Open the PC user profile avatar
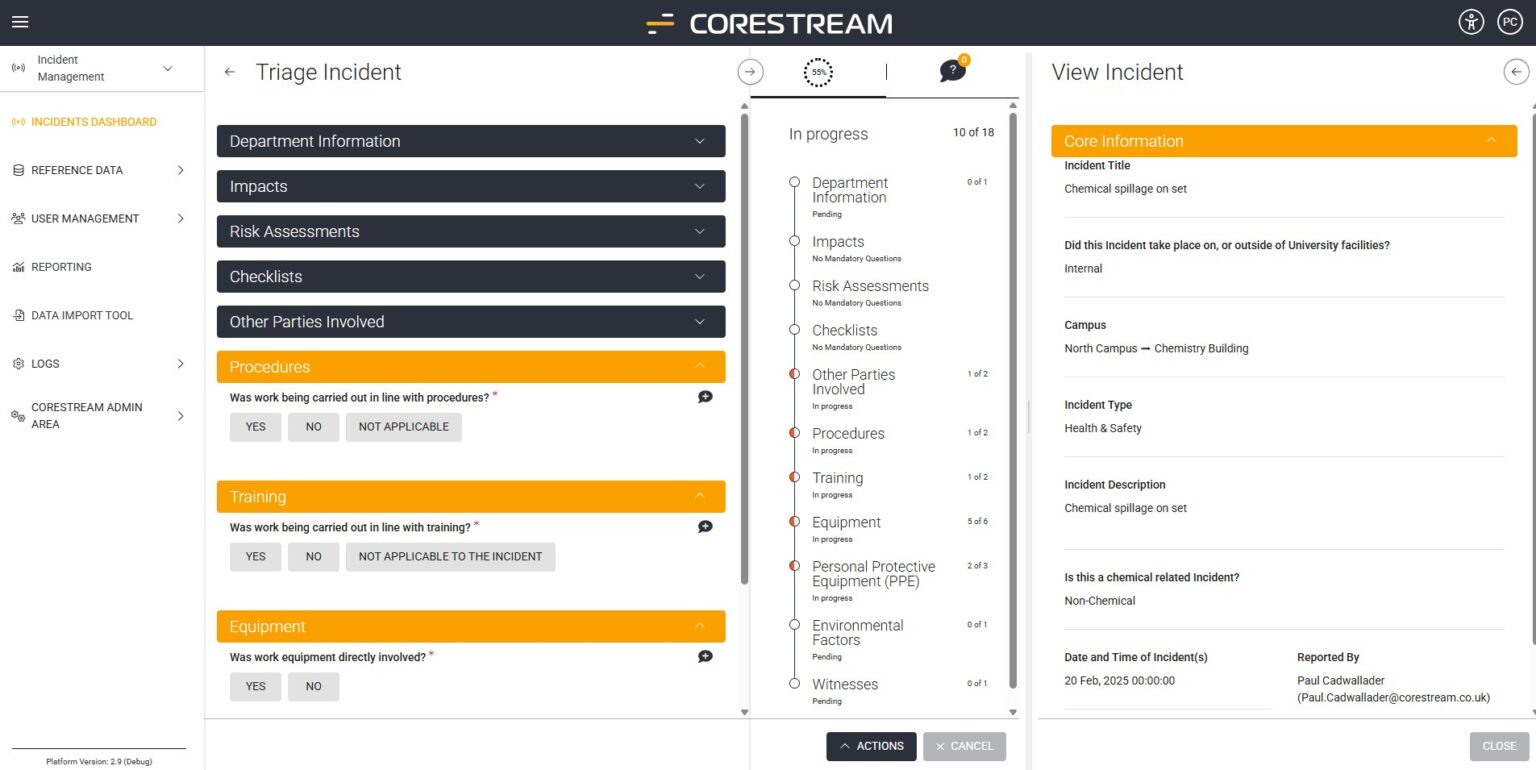Image resolution: width=1536 pixels, height=770 pixels. pyautogui.click(x=1509, y=21)
